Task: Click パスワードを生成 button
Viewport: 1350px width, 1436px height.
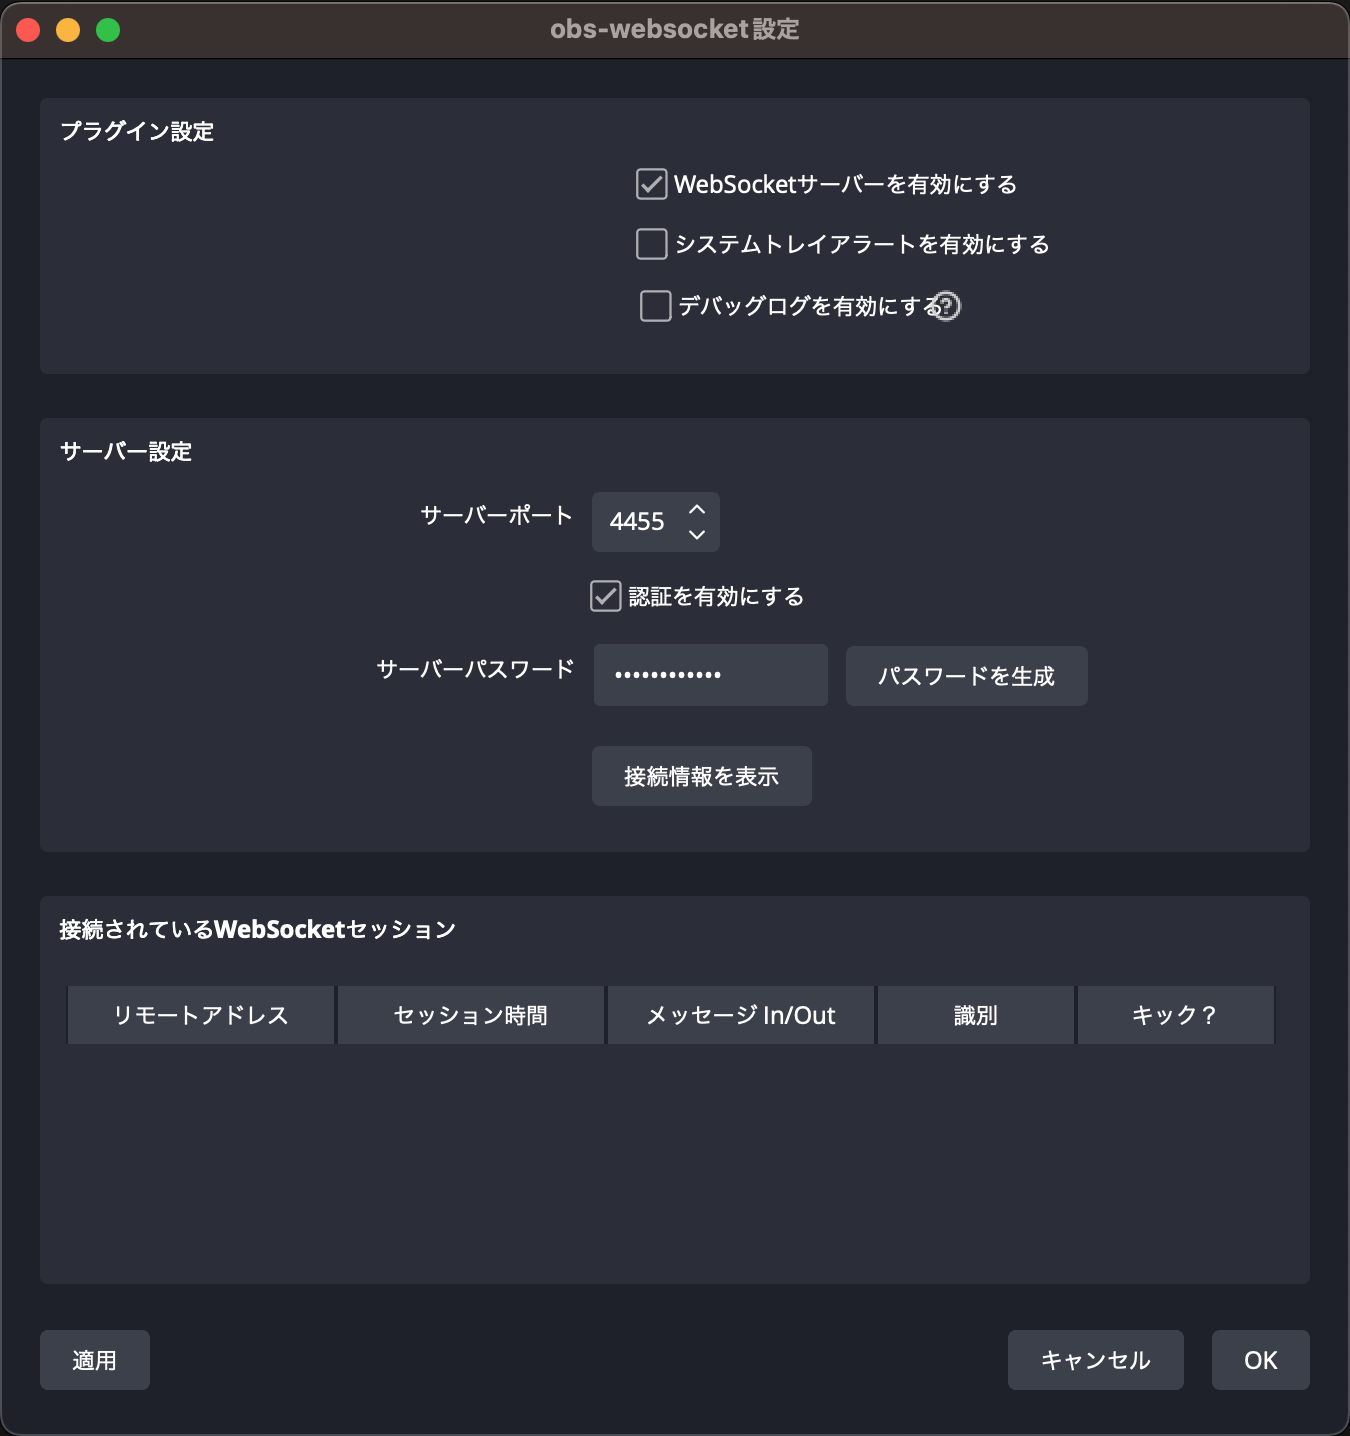Action: [x=967, y=676]
